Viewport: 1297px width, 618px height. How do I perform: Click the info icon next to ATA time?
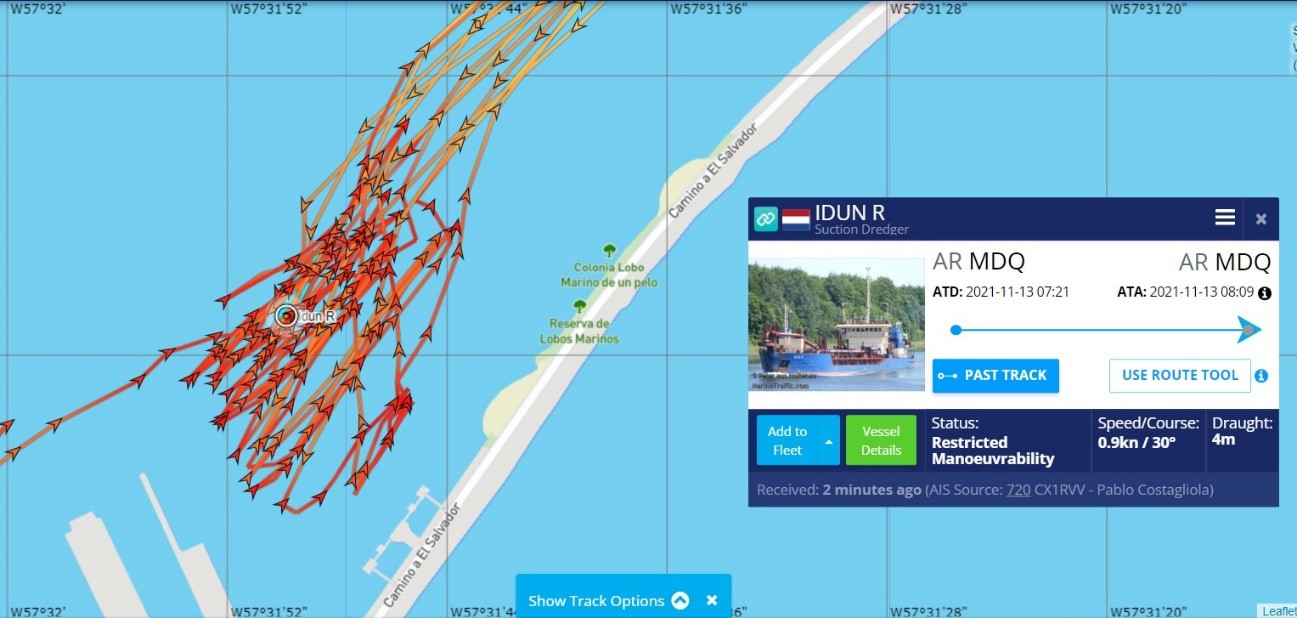1264,293
